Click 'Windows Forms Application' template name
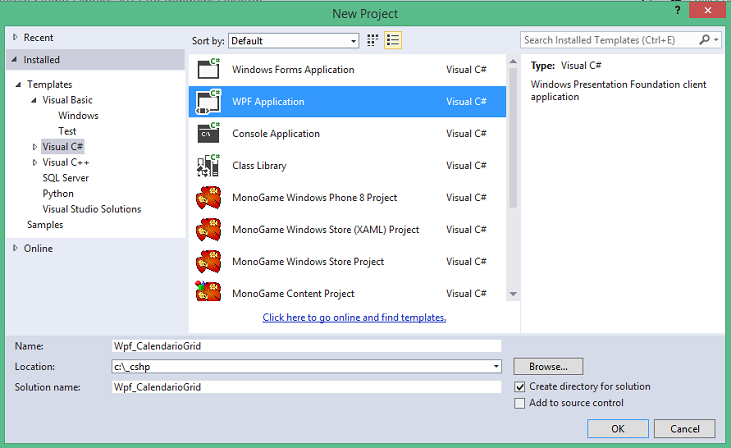Viewport: 731px width, 448px height. [293, 69]
